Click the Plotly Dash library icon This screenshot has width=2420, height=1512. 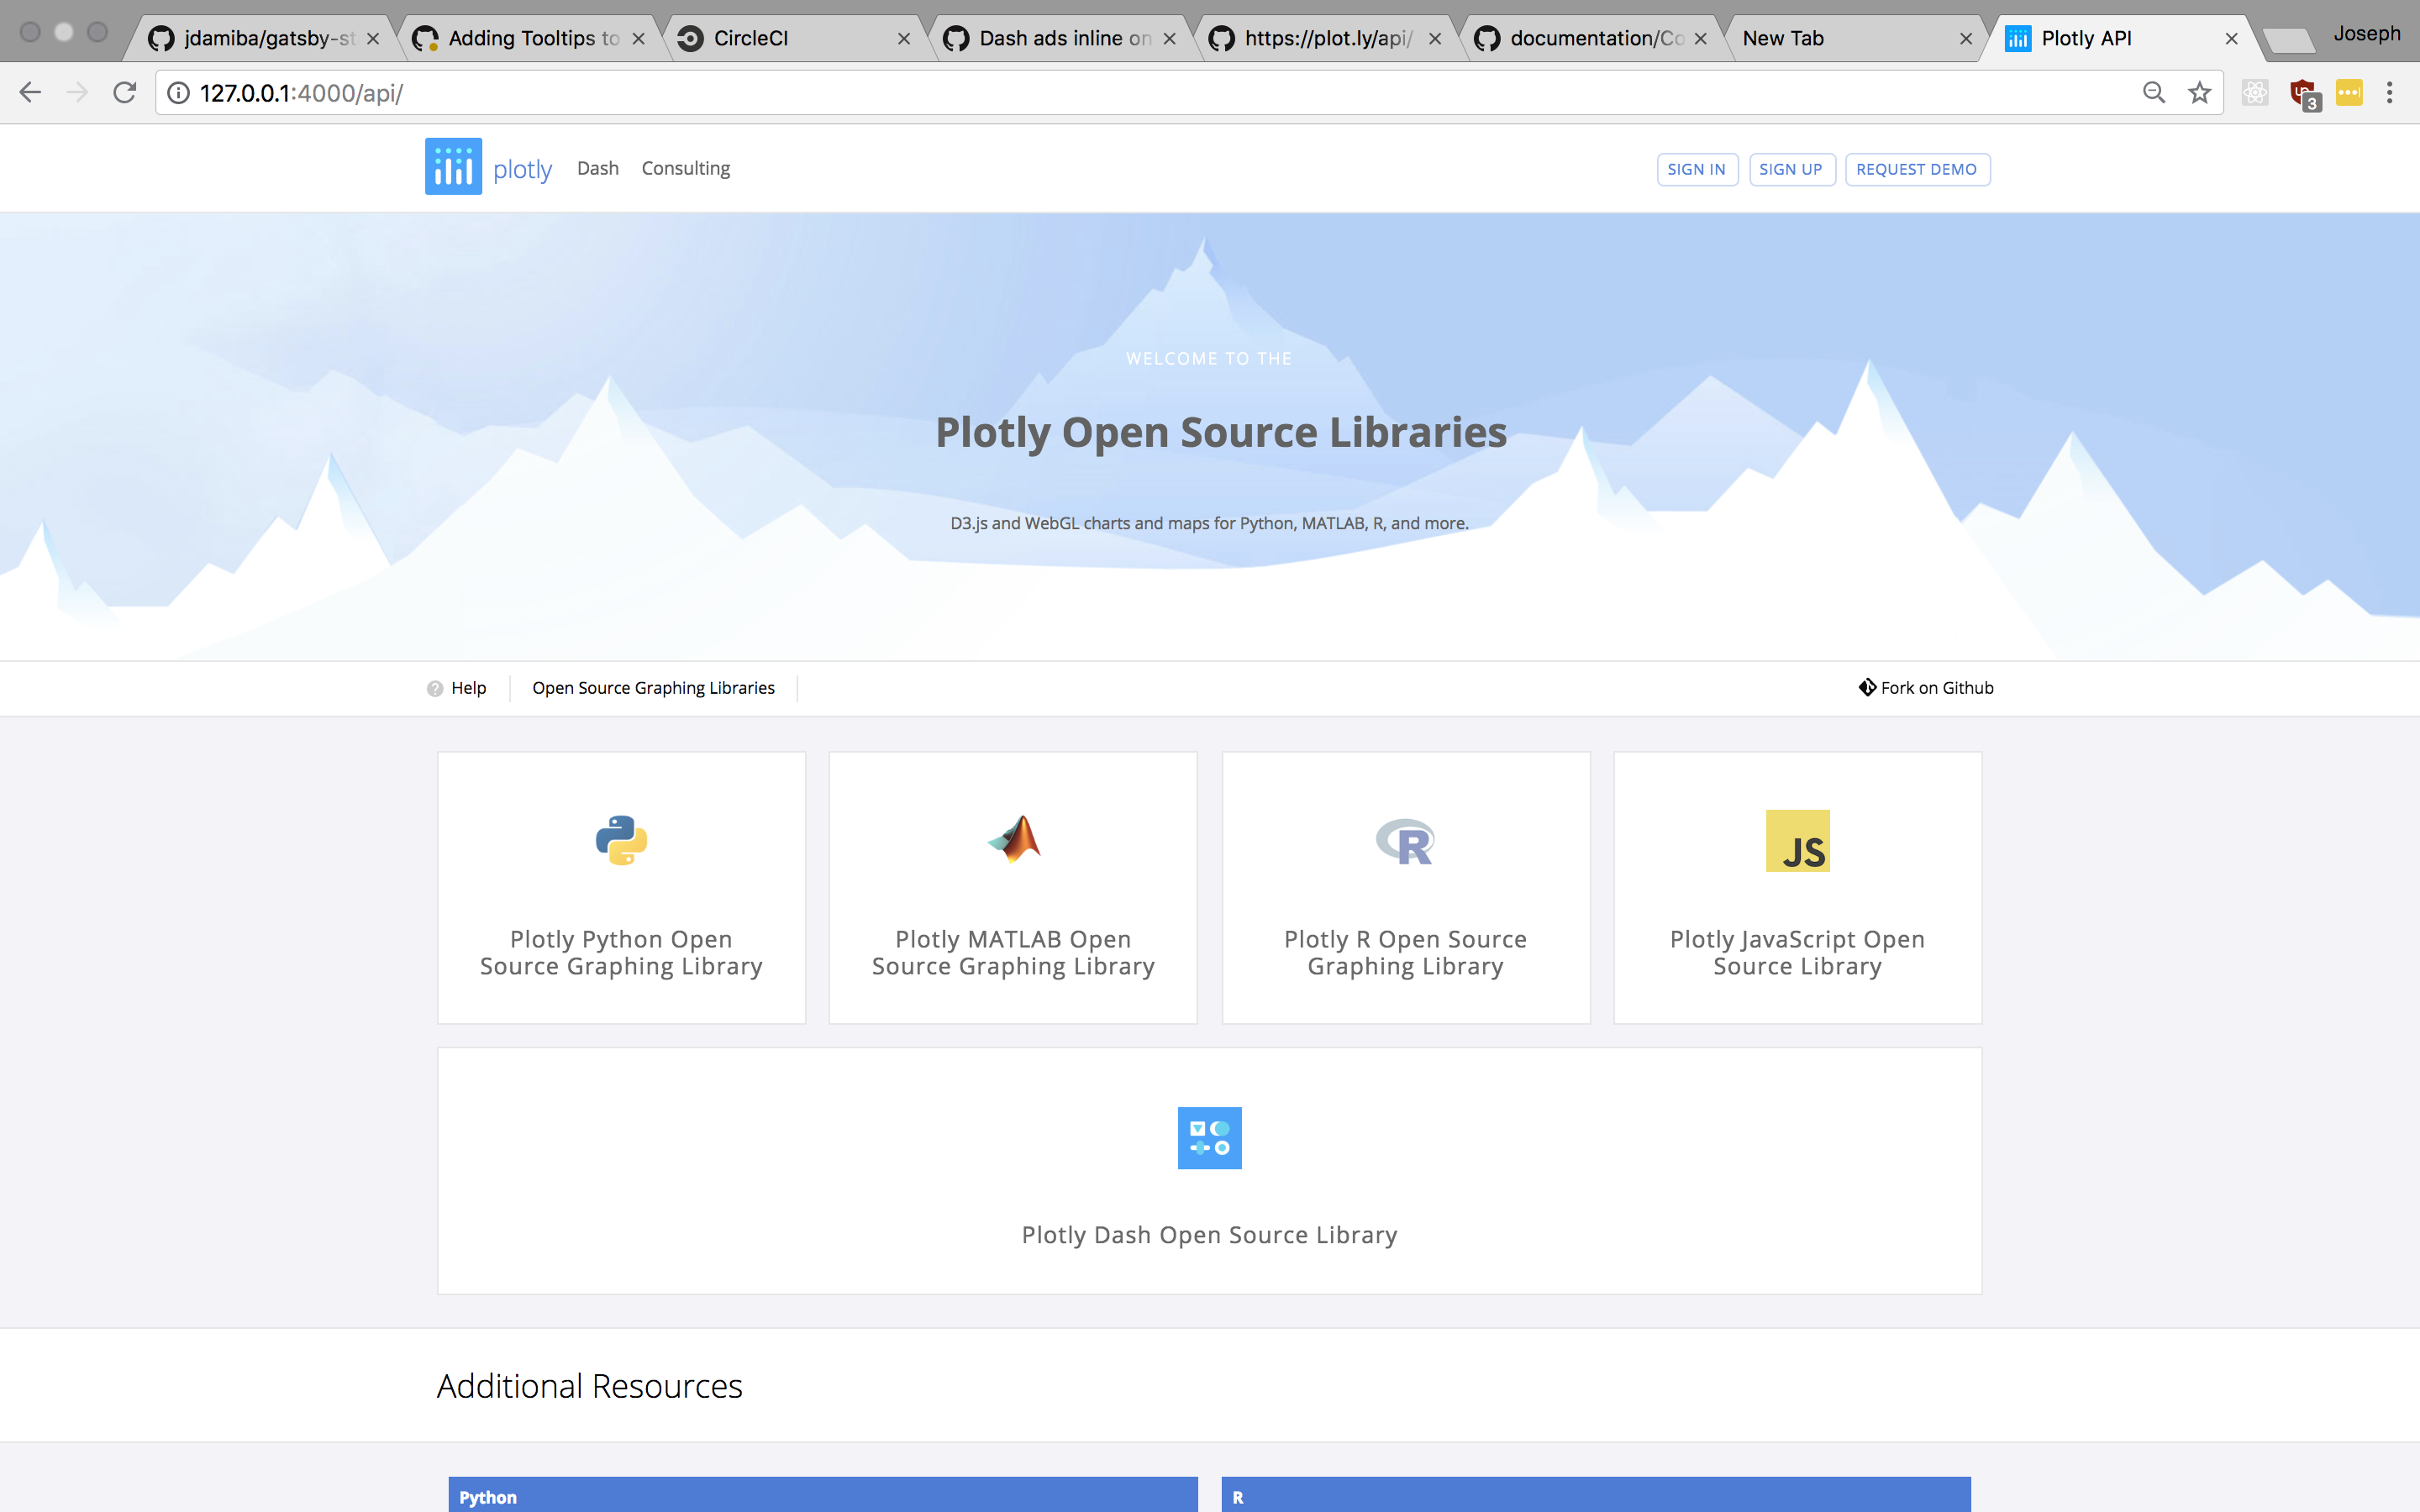[x=1209, y=1137]
